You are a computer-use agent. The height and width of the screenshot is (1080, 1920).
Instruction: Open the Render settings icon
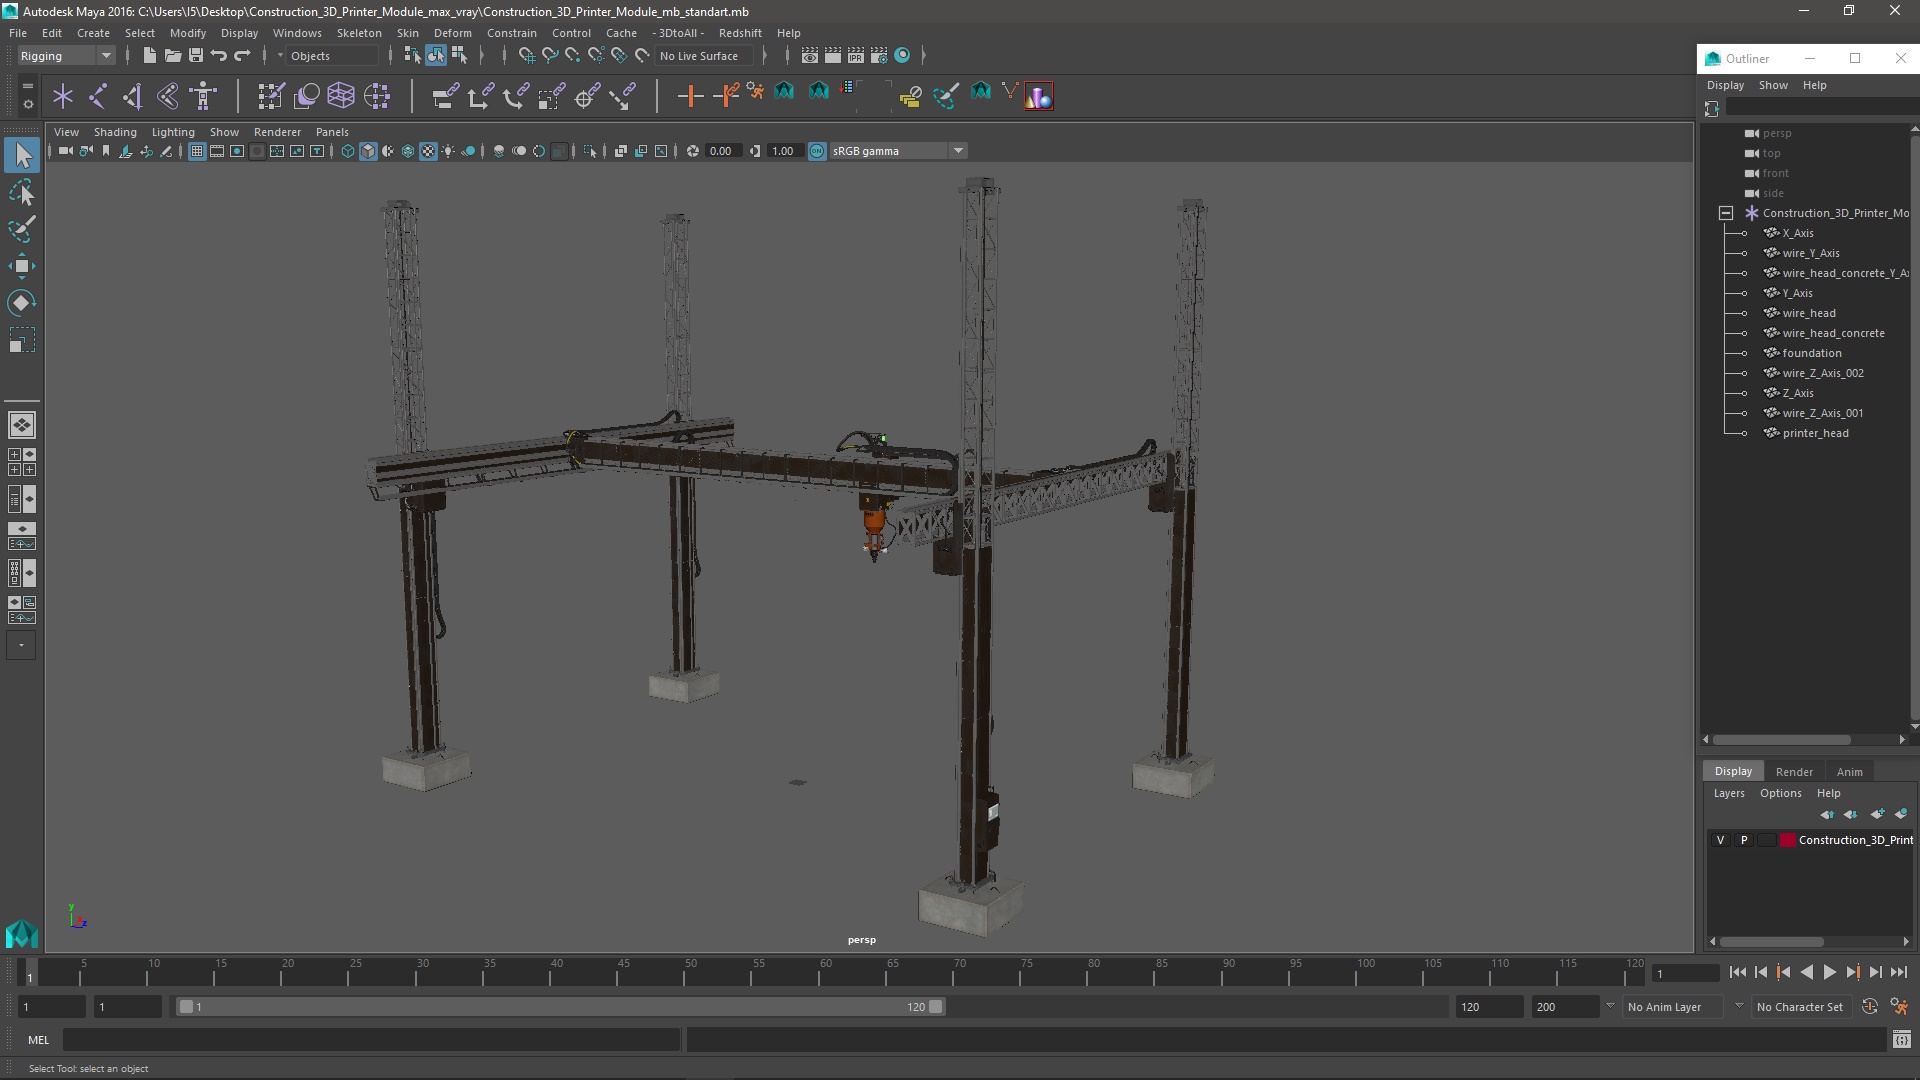879,56
